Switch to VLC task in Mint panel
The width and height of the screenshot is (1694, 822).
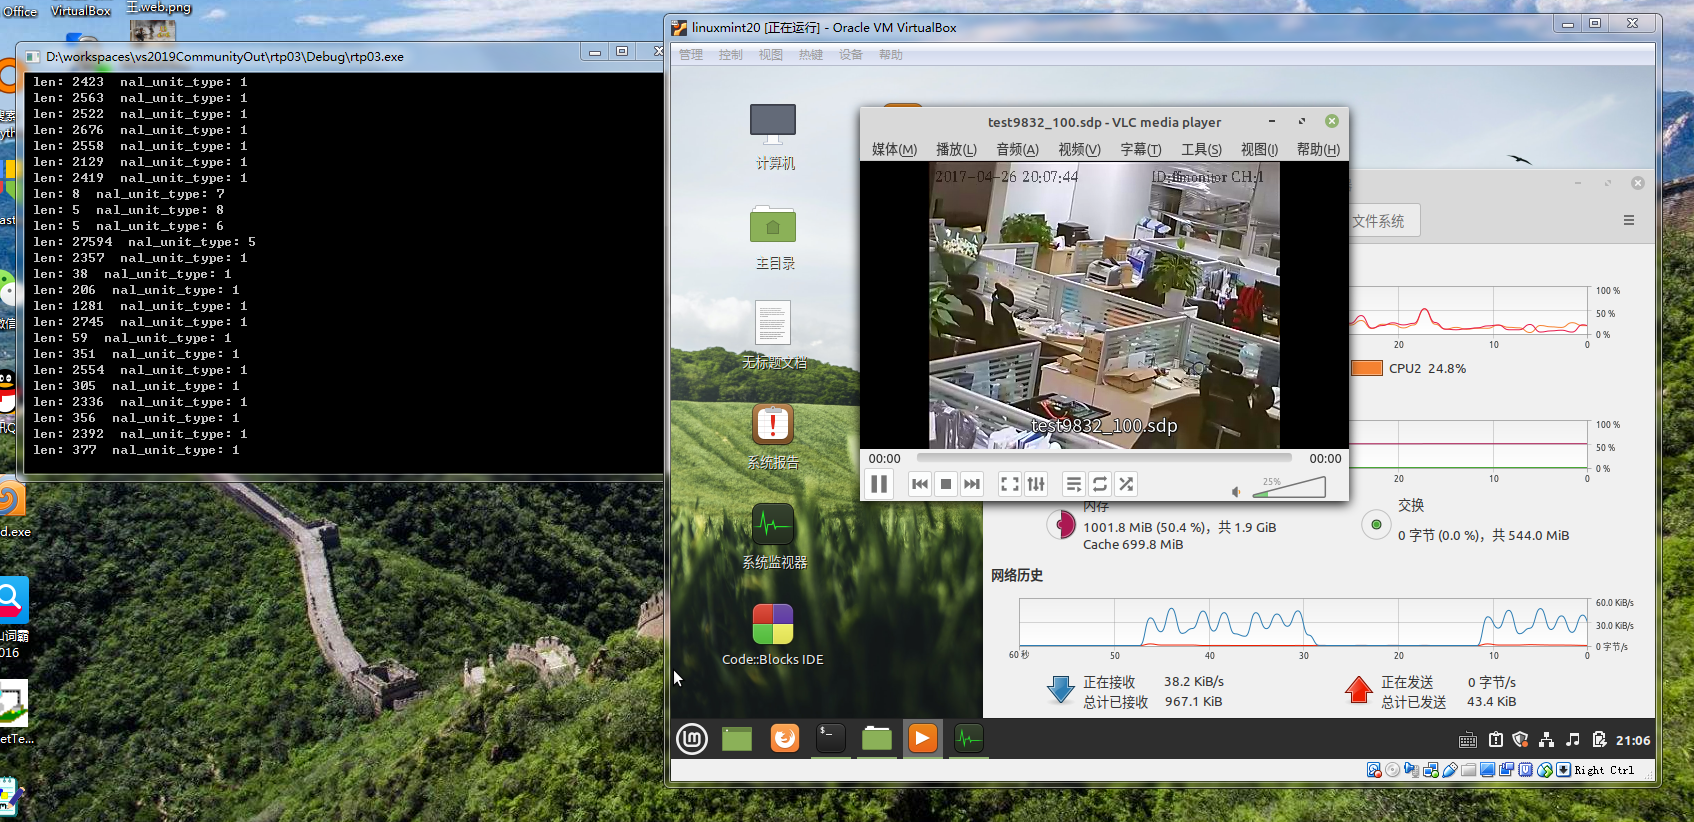(x=923, y=738)
